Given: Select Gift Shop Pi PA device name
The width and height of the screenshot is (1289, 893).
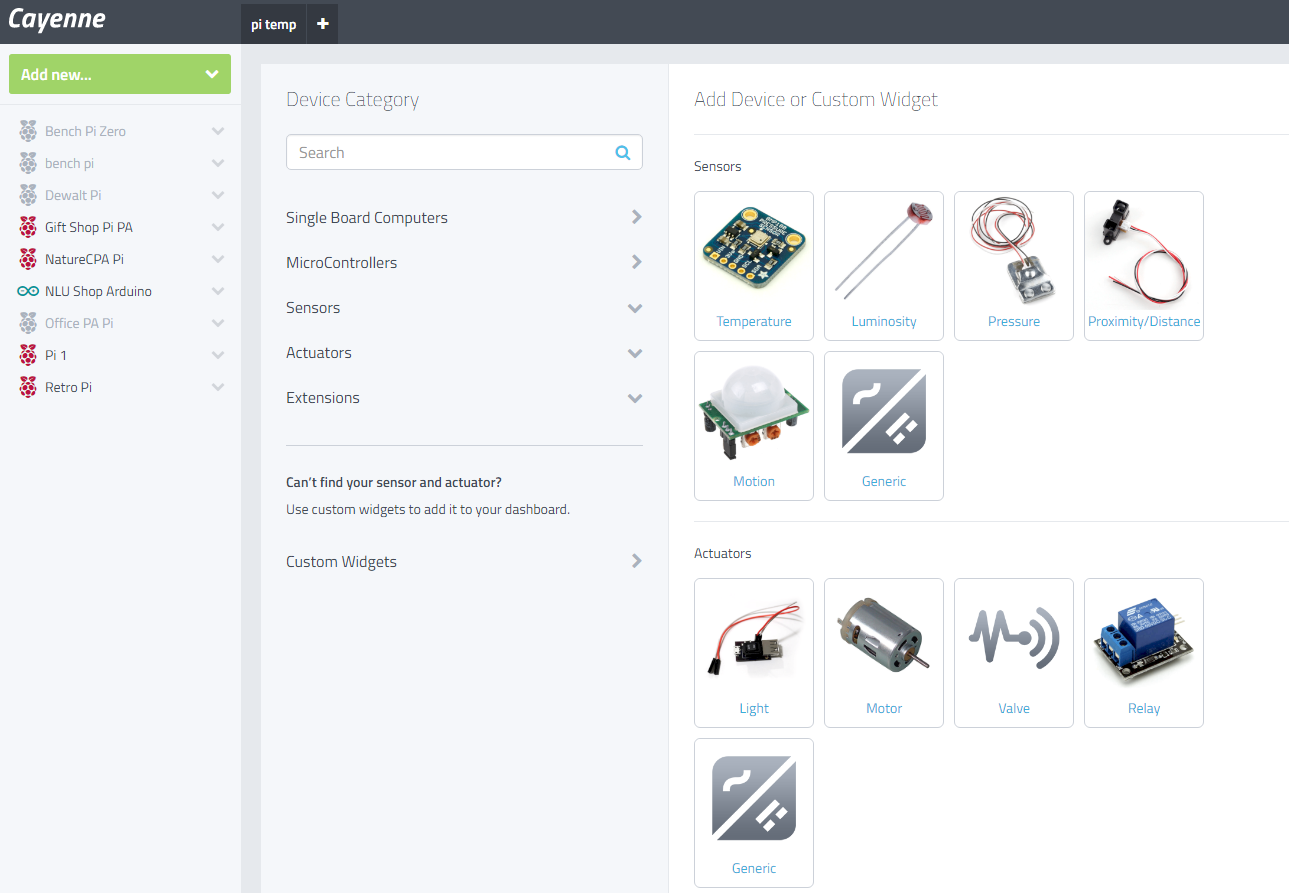Looking at the screenshot, I should pos(89,227).
